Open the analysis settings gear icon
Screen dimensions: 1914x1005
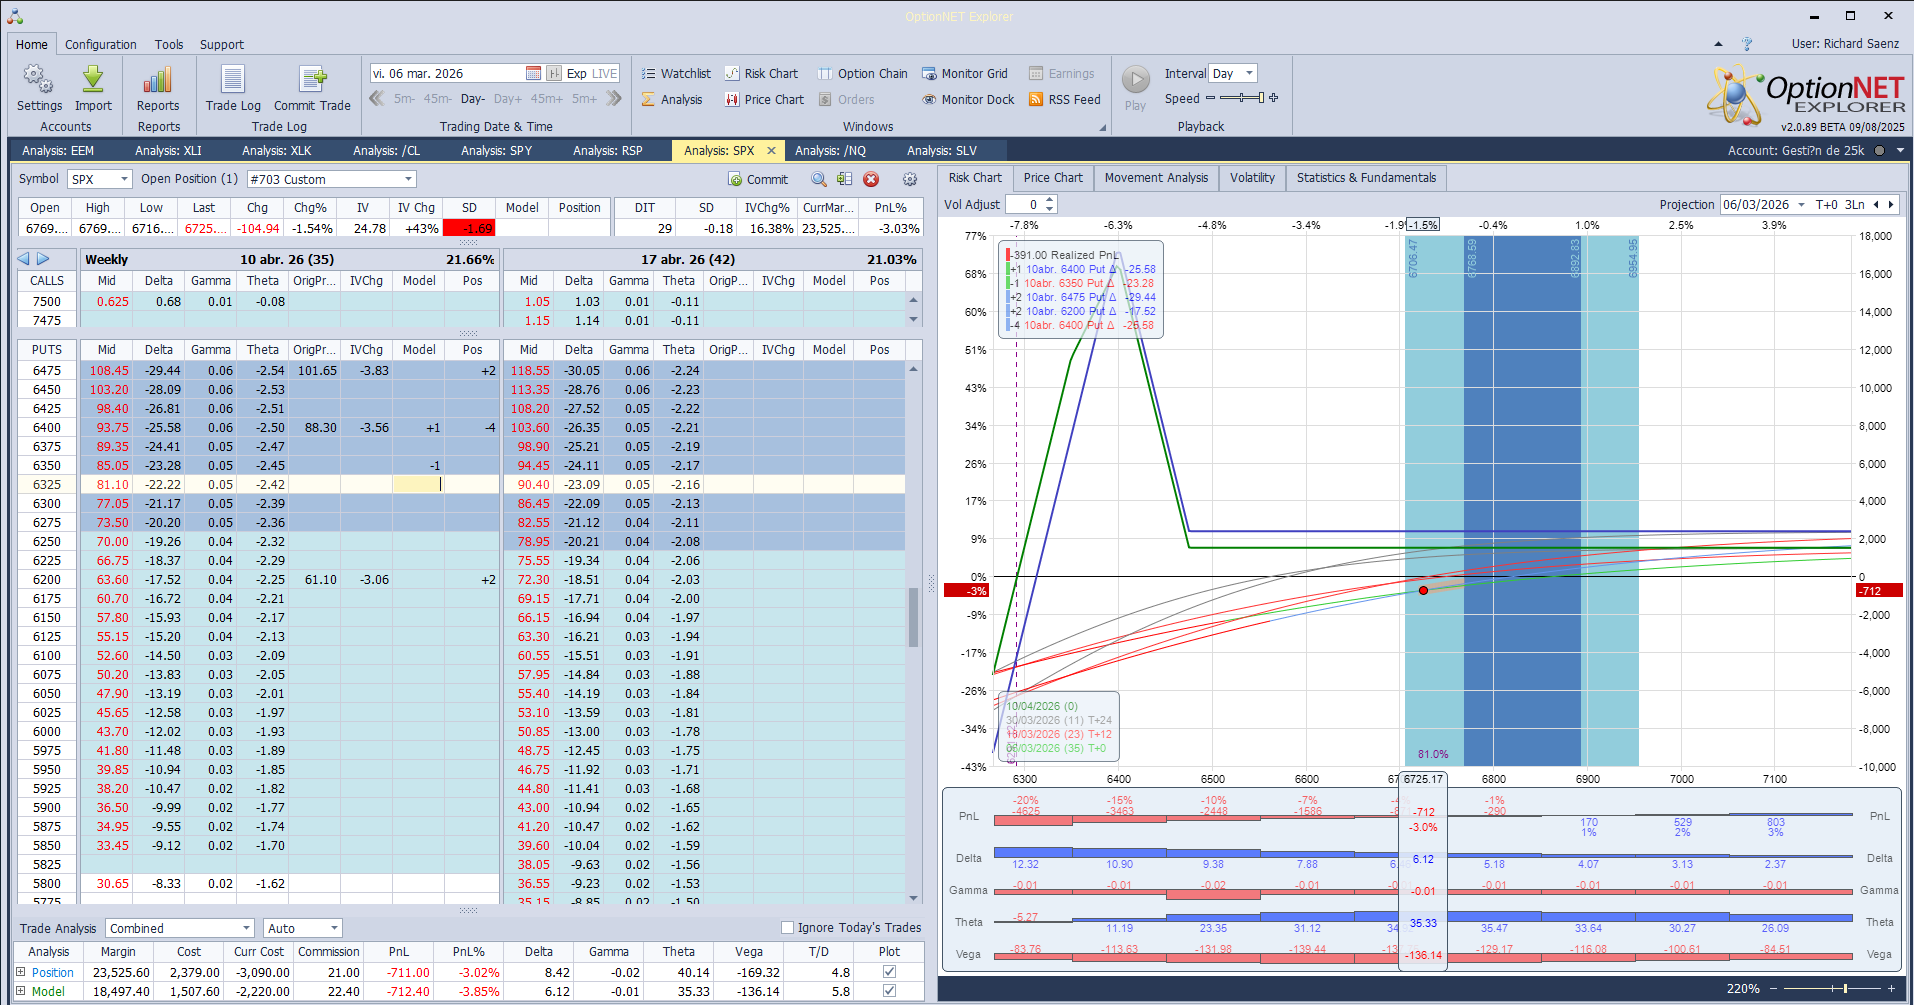coord(910,179)
